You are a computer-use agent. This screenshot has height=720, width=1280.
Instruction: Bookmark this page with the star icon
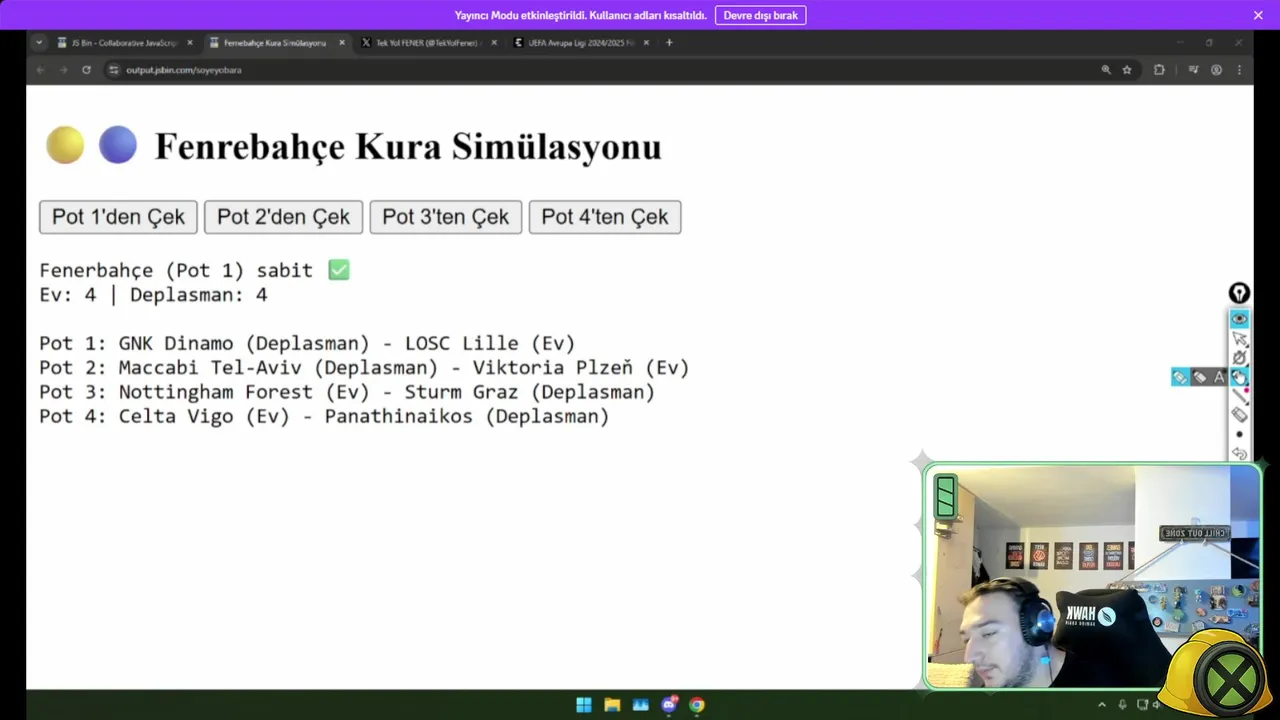pyautogui.click(x=1127, y=70)
